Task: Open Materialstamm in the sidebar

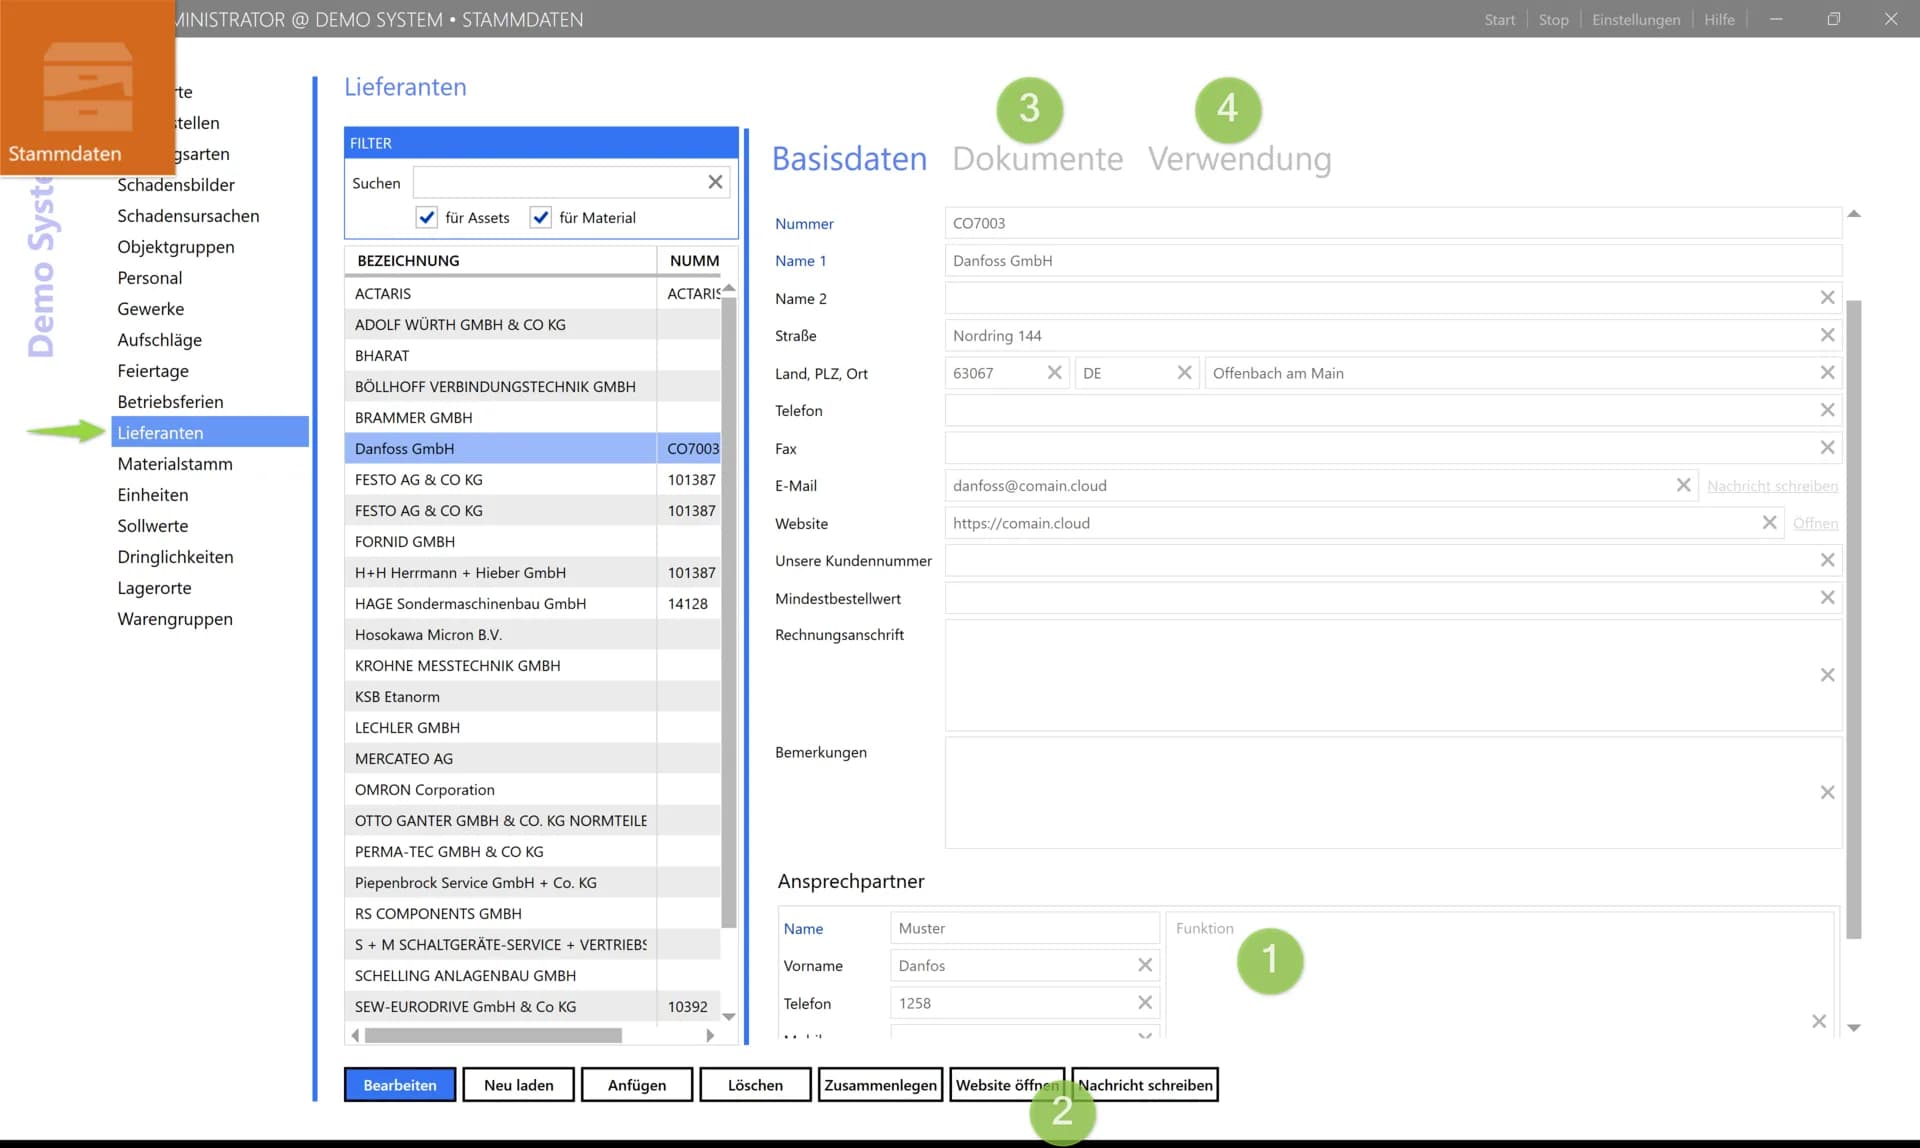Action: (175, 464)
